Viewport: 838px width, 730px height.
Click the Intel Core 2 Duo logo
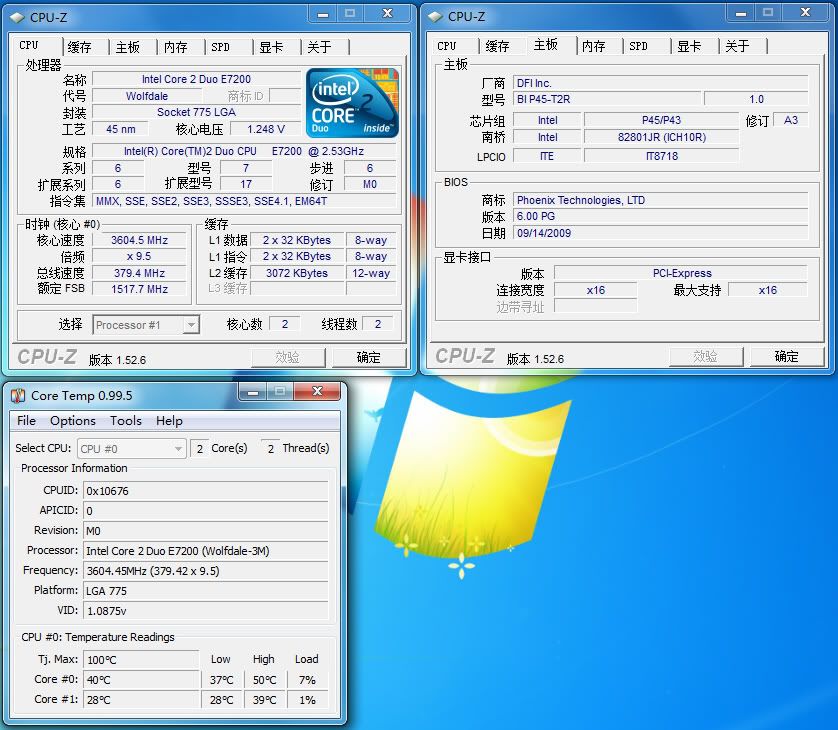coord(352,103)
